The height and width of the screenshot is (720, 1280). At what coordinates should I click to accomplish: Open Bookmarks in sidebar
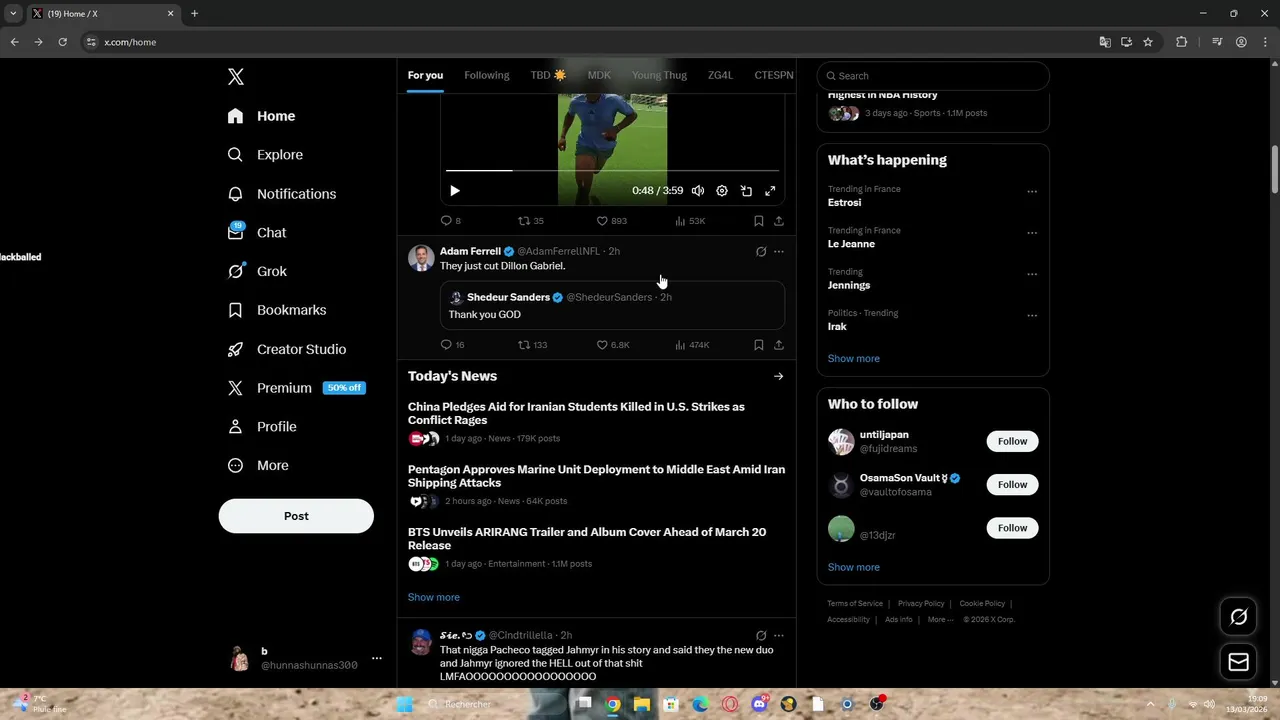point(276,310)
